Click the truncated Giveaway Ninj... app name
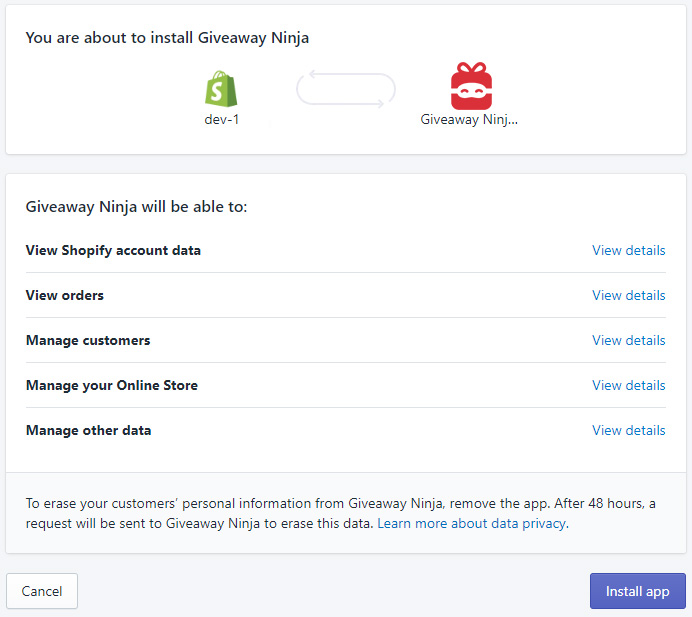Image resolution: width=692 pixels, height=617 pixels. tap(469, 120)
